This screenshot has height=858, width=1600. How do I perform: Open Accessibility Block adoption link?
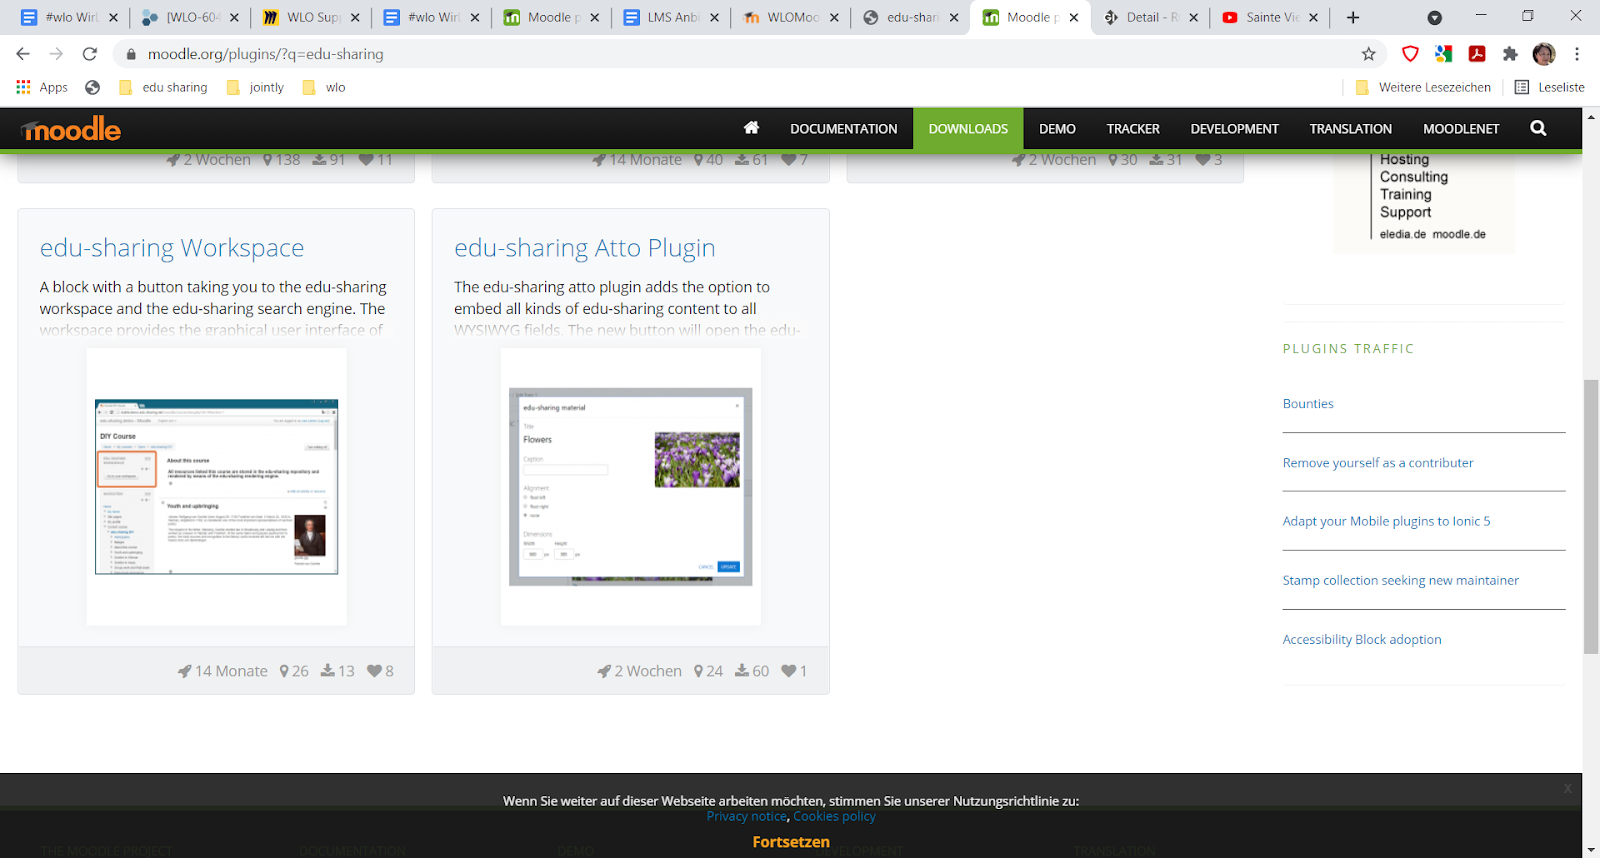1362,639
